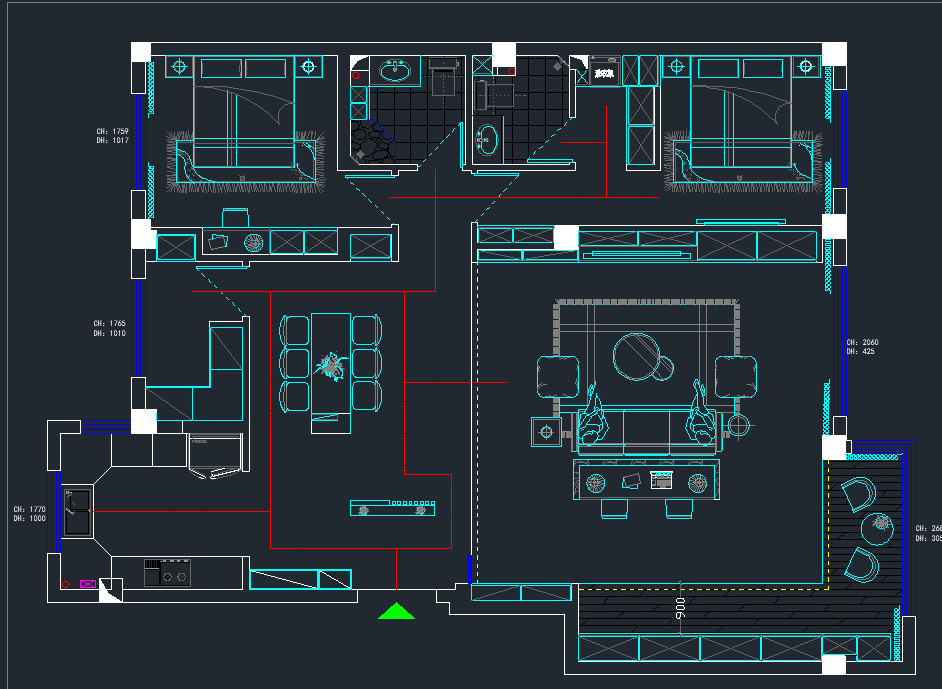
Task: Click the top-left bedroom's left nightstand lamp
Action: [180, 67]
